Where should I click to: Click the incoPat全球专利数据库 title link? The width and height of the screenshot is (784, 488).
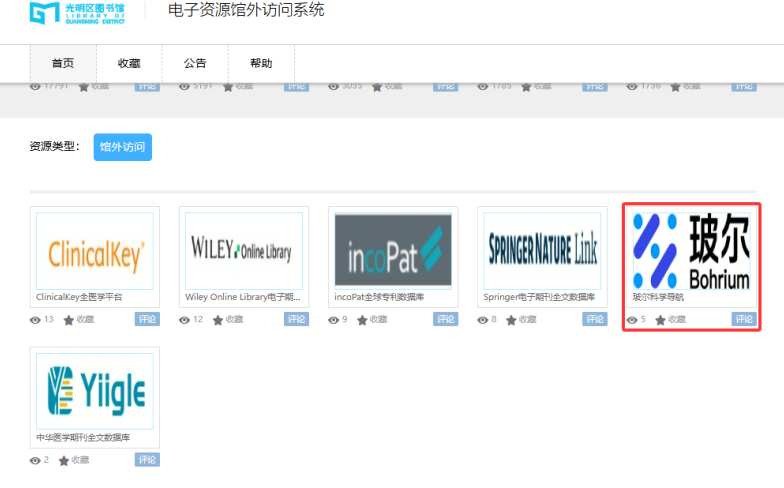(379, 297)
